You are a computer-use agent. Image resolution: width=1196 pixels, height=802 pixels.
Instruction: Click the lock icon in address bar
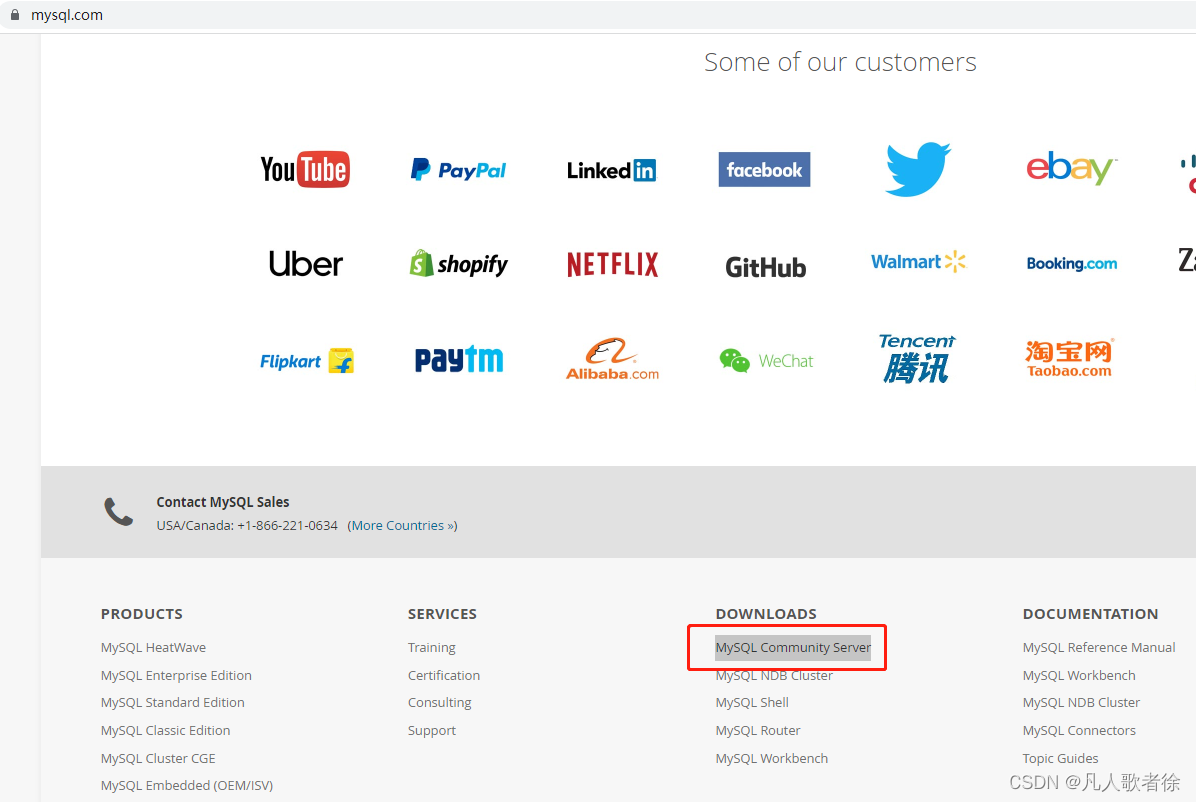(14, 14)
